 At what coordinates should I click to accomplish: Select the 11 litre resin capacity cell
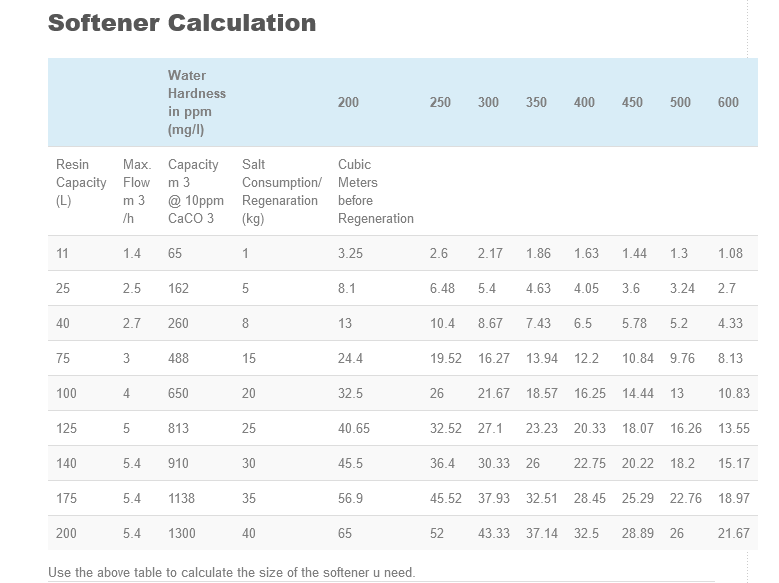(x=62, y=254)
